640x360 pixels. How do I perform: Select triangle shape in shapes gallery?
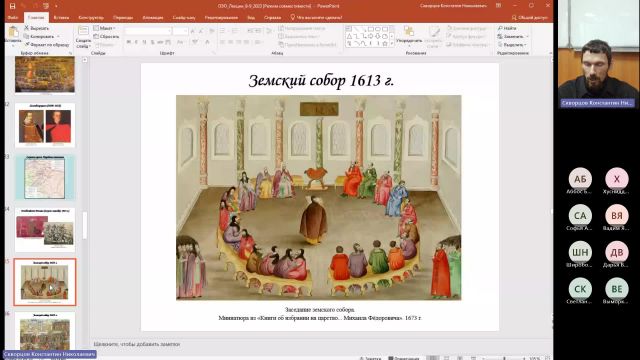349,36
